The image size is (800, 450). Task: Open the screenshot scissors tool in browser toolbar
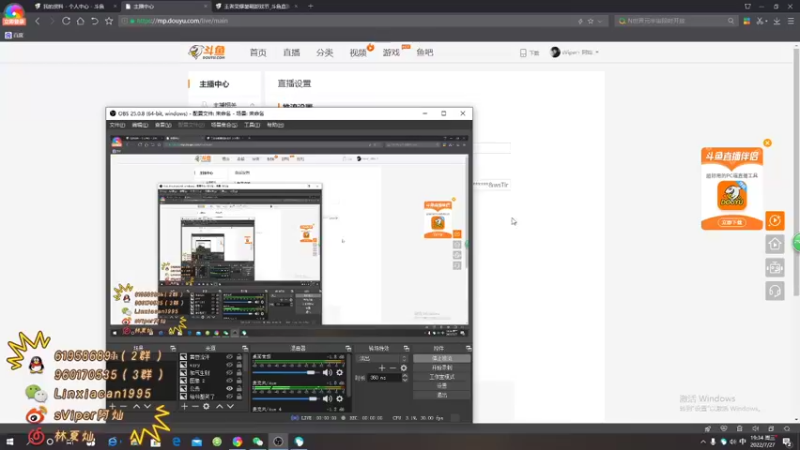point(760,21)
